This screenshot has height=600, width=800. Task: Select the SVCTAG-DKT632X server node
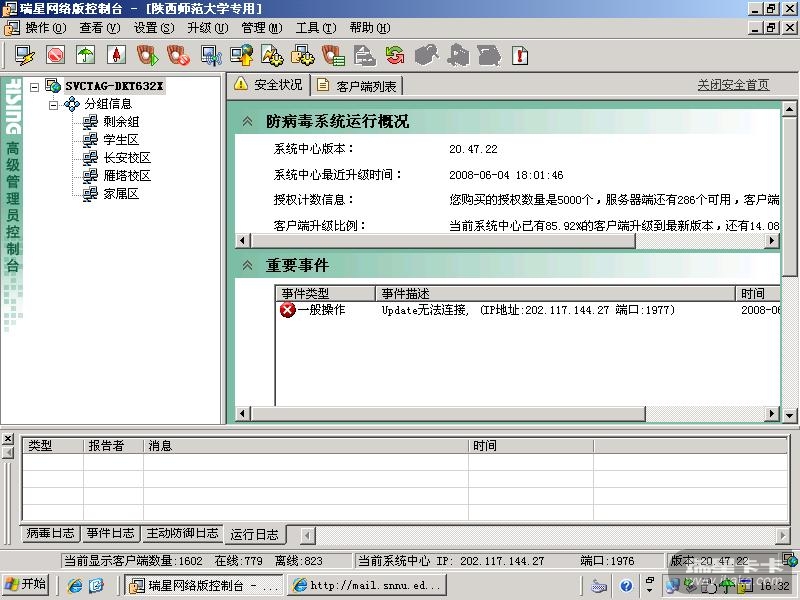point(114,86)
